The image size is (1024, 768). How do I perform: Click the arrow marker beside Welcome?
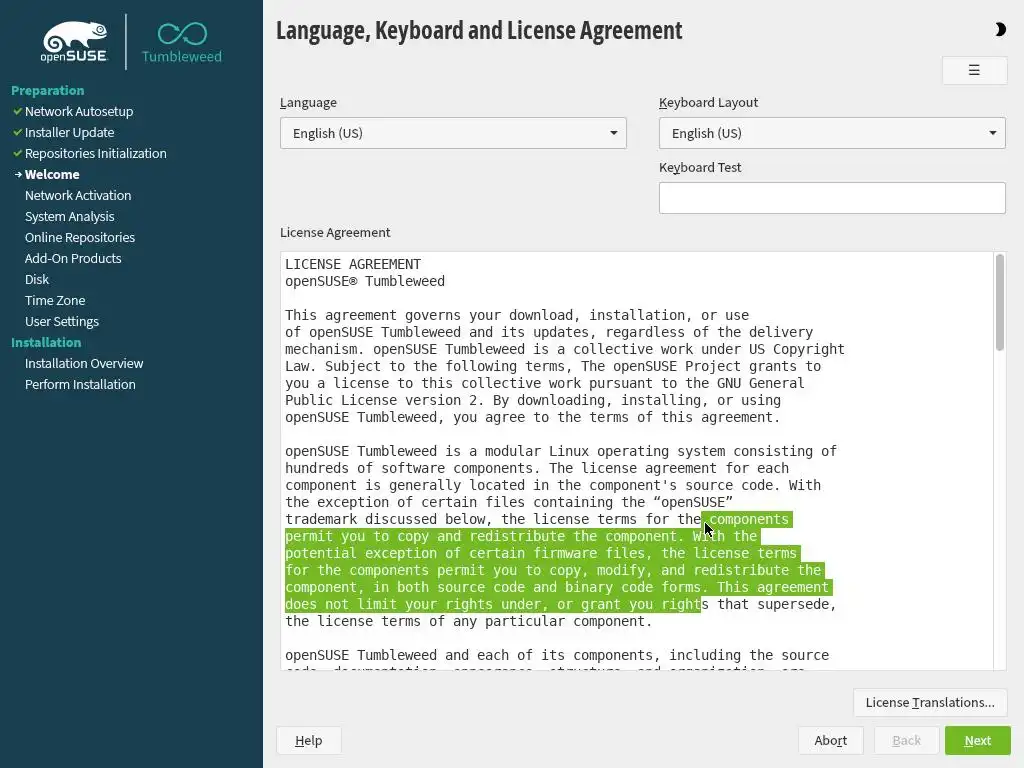pyautogui.click(x=18, y=174)
